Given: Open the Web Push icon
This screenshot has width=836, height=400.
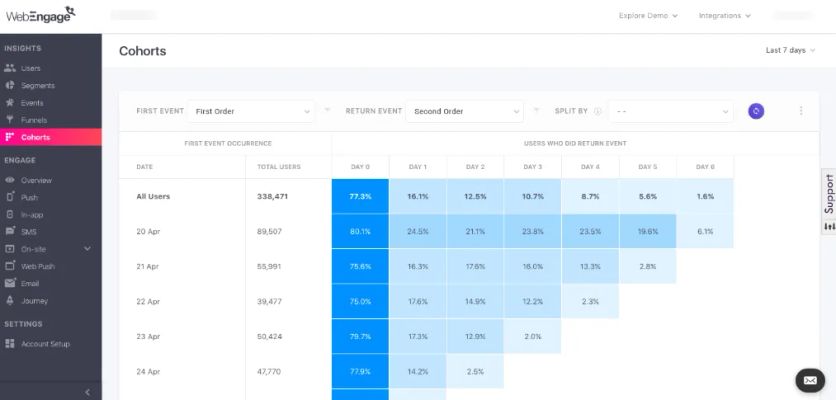Looking at the screenshot, I should (10, 266).
